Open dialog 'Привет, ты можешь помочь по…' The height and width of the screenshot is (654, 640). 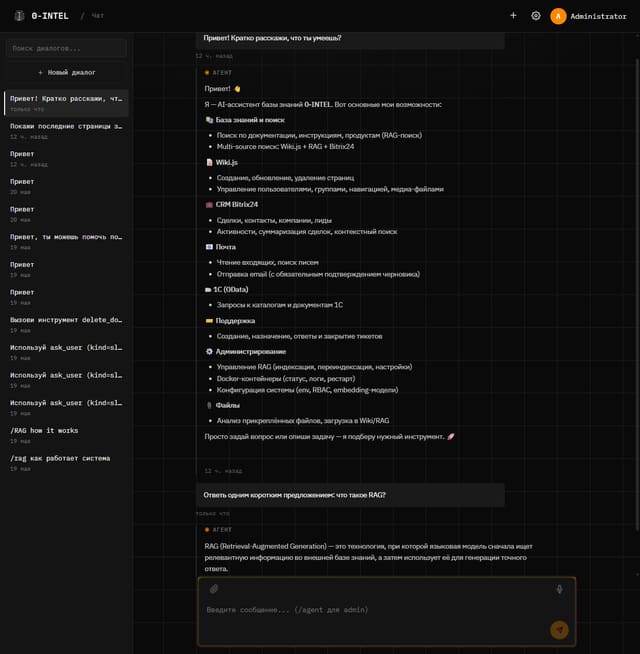[66, 241]
